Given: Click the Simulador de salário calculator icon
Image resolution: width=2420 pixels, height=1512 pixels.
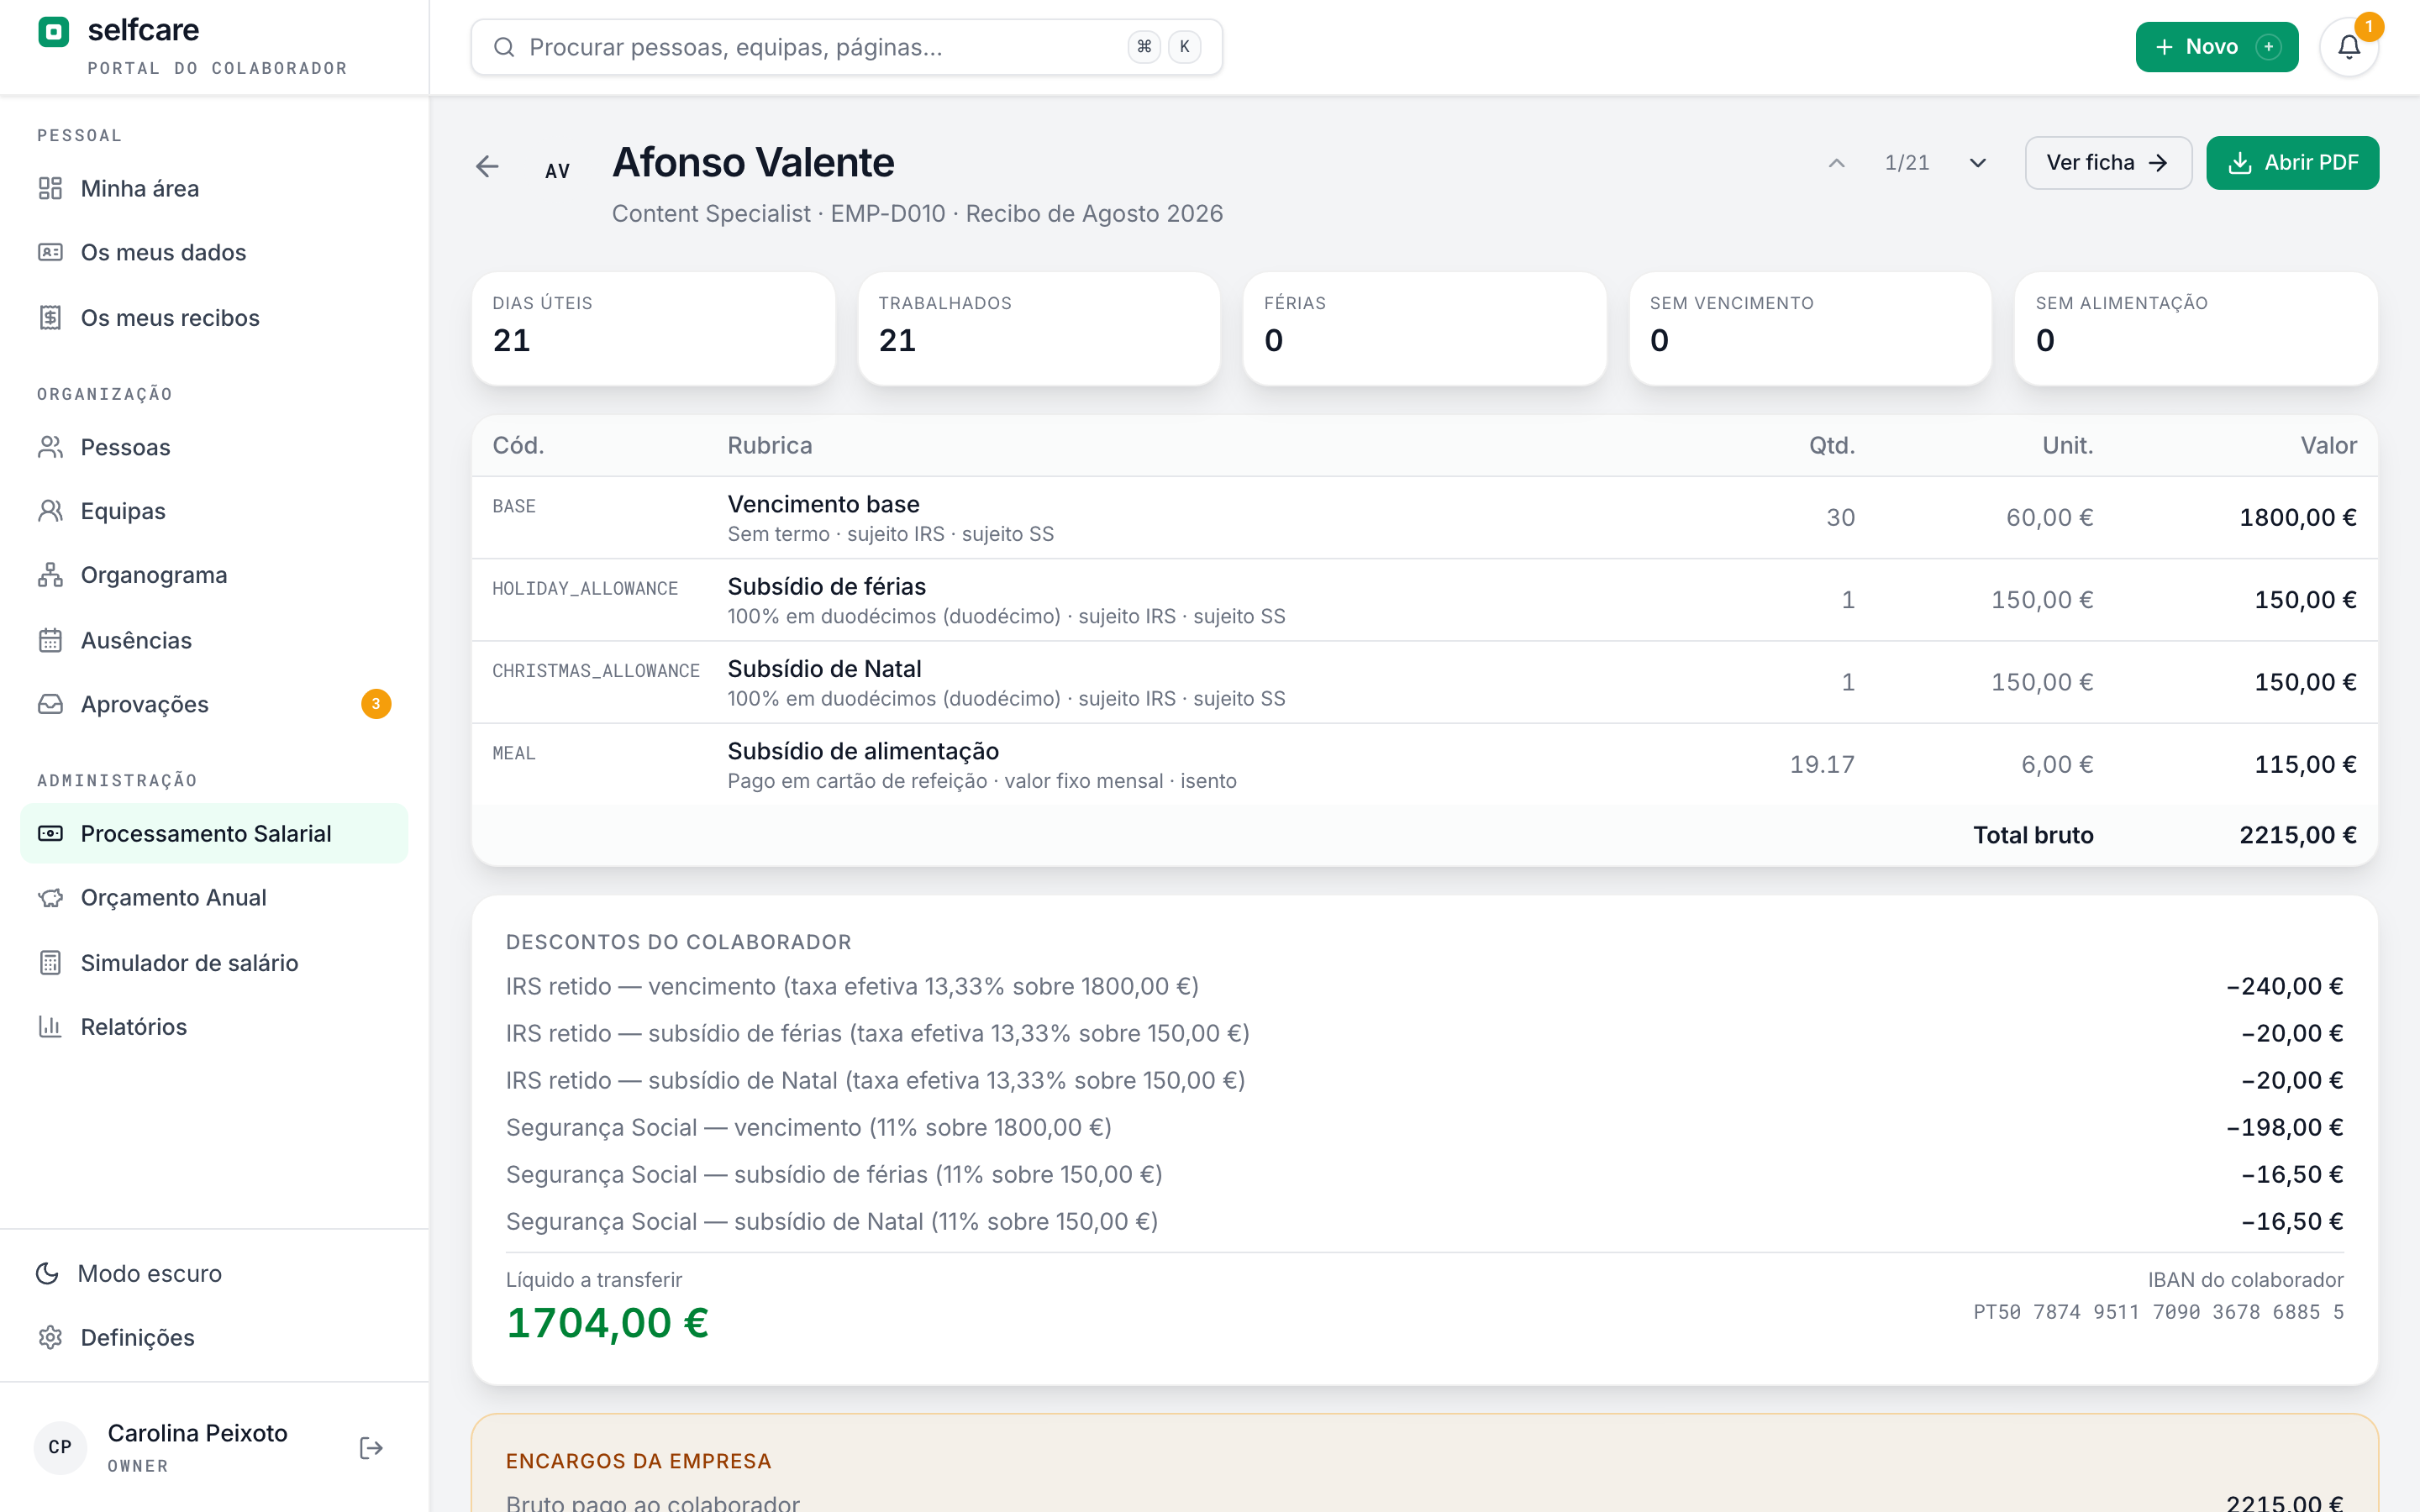Looking at the screenshot, I should (50, 962).
